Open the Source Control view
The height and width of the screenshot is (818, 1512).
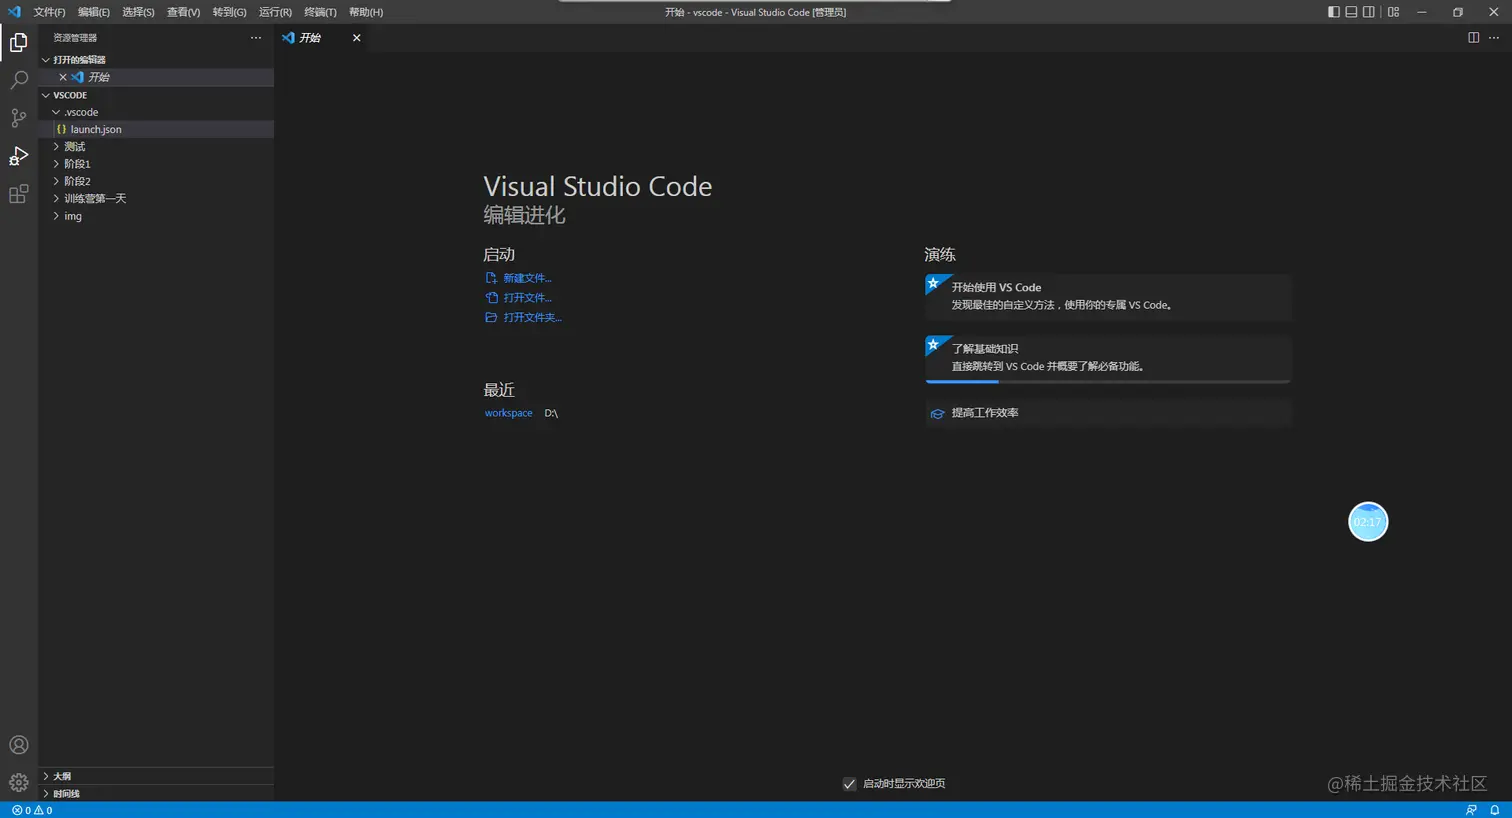pos(18,118)
